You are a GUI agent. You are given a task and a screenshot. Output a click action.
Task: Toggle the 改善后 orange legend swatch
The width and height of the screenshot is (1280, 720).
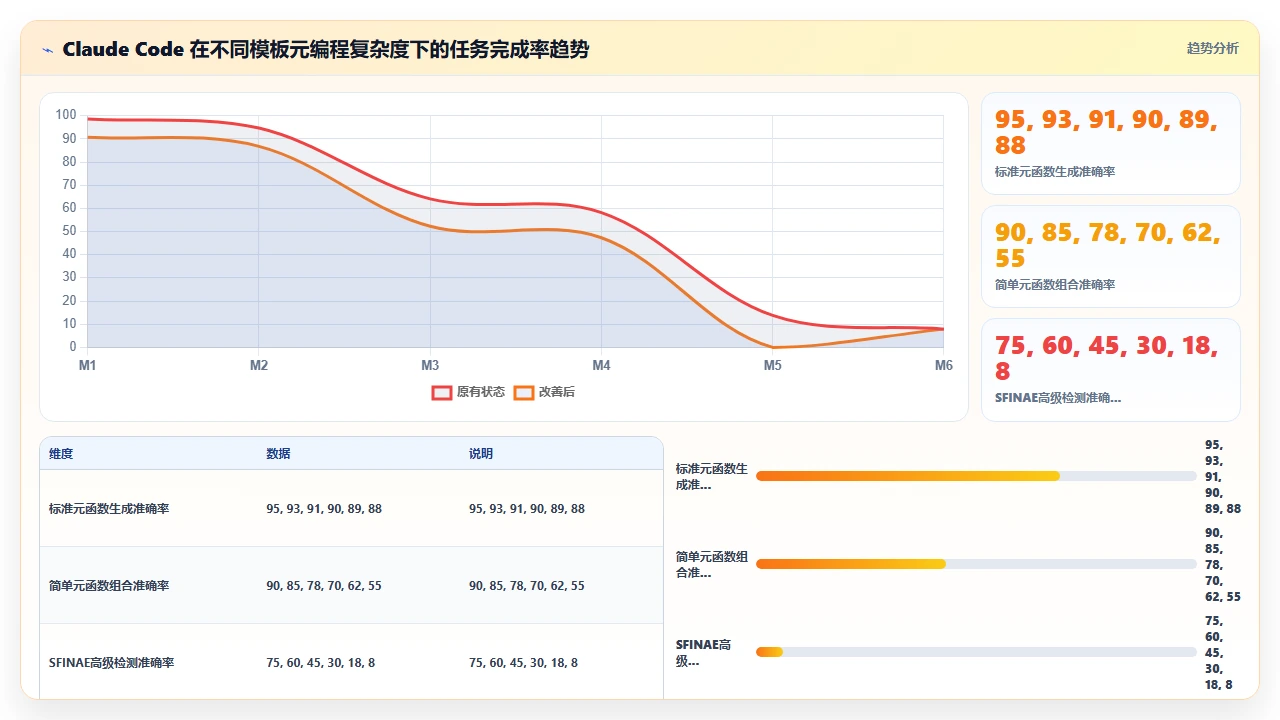[x=524, y=392]
